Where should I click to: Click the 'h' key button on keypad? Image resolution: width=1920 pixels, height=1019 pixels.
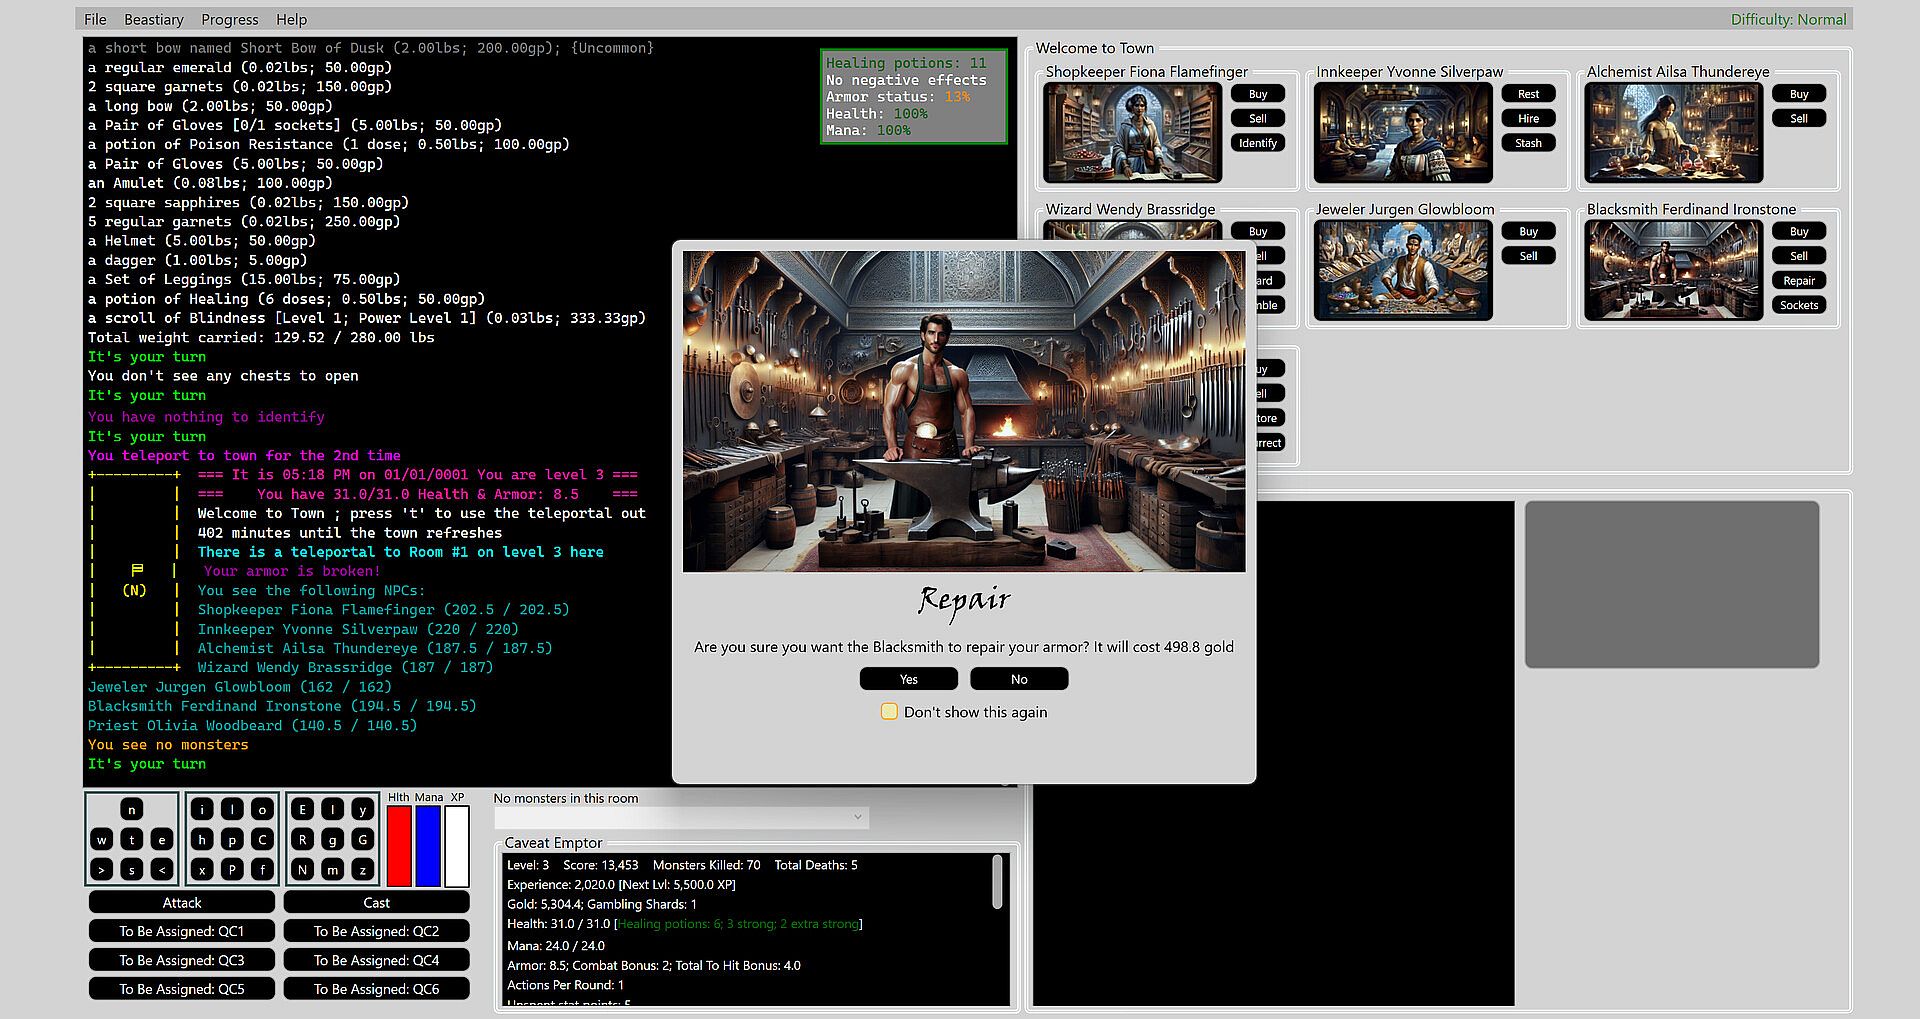202,840
